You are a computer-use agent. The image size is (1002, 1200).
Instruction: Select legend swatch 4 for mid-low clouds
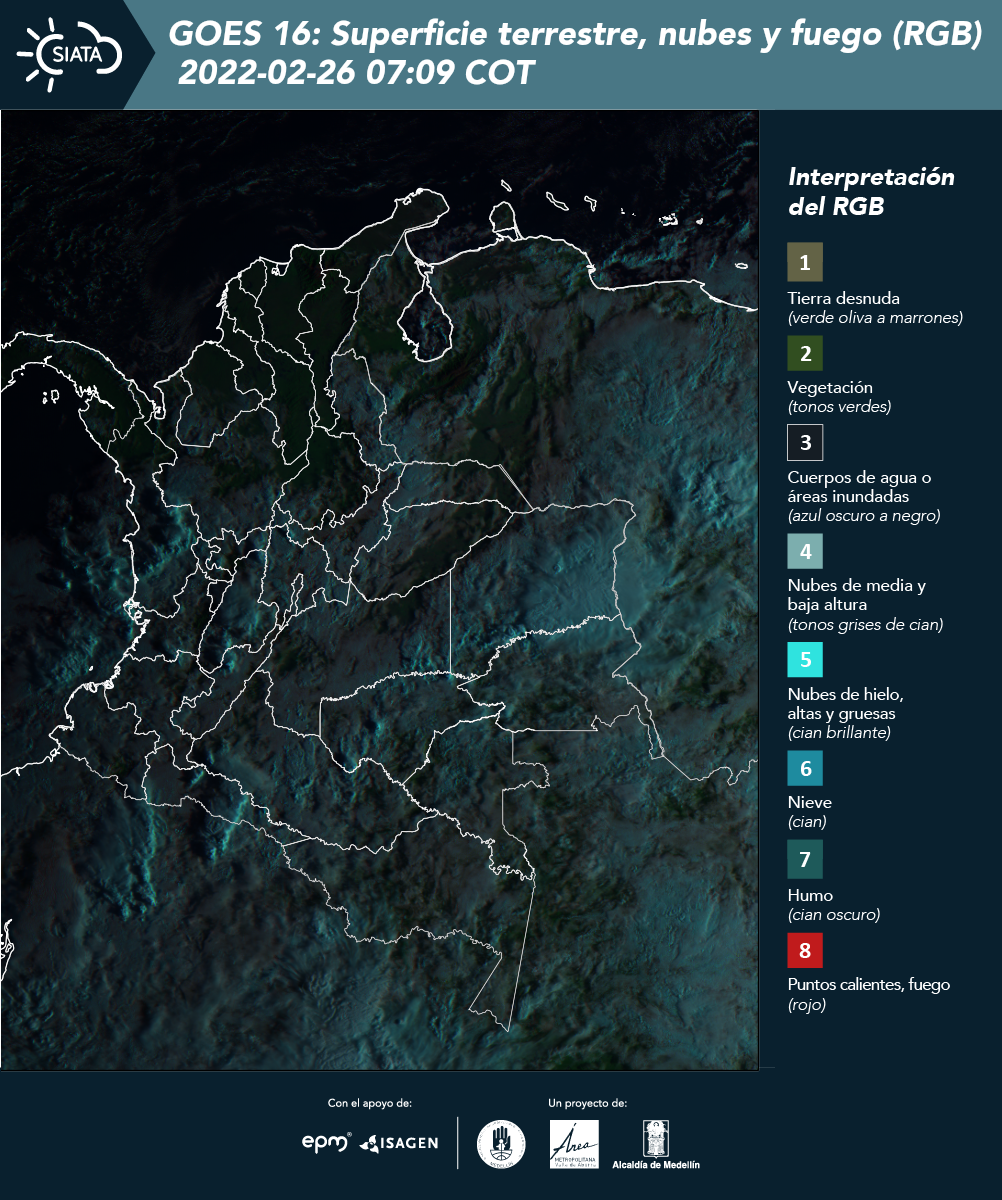click(x=805, y=551)
